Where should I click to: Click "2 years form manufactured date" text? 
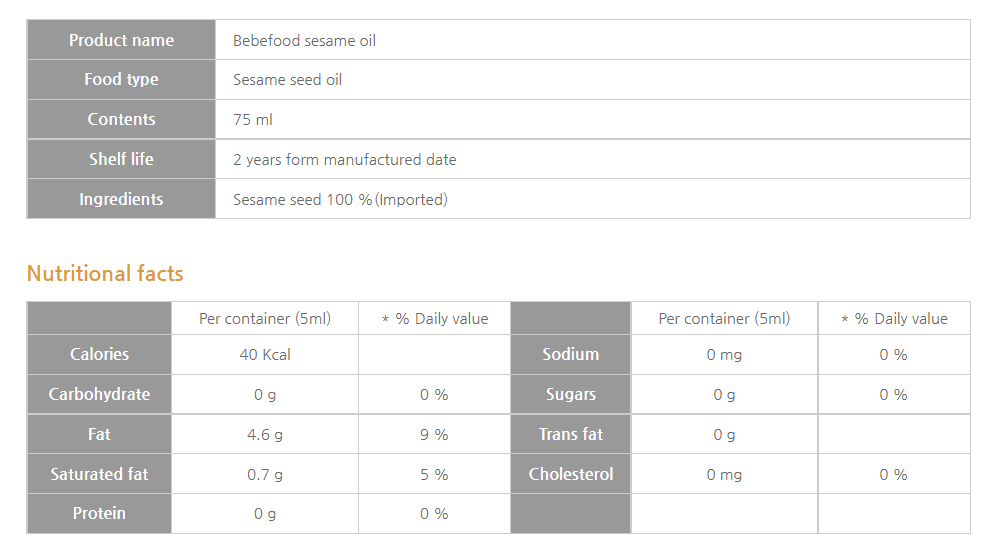click(344, 160)
